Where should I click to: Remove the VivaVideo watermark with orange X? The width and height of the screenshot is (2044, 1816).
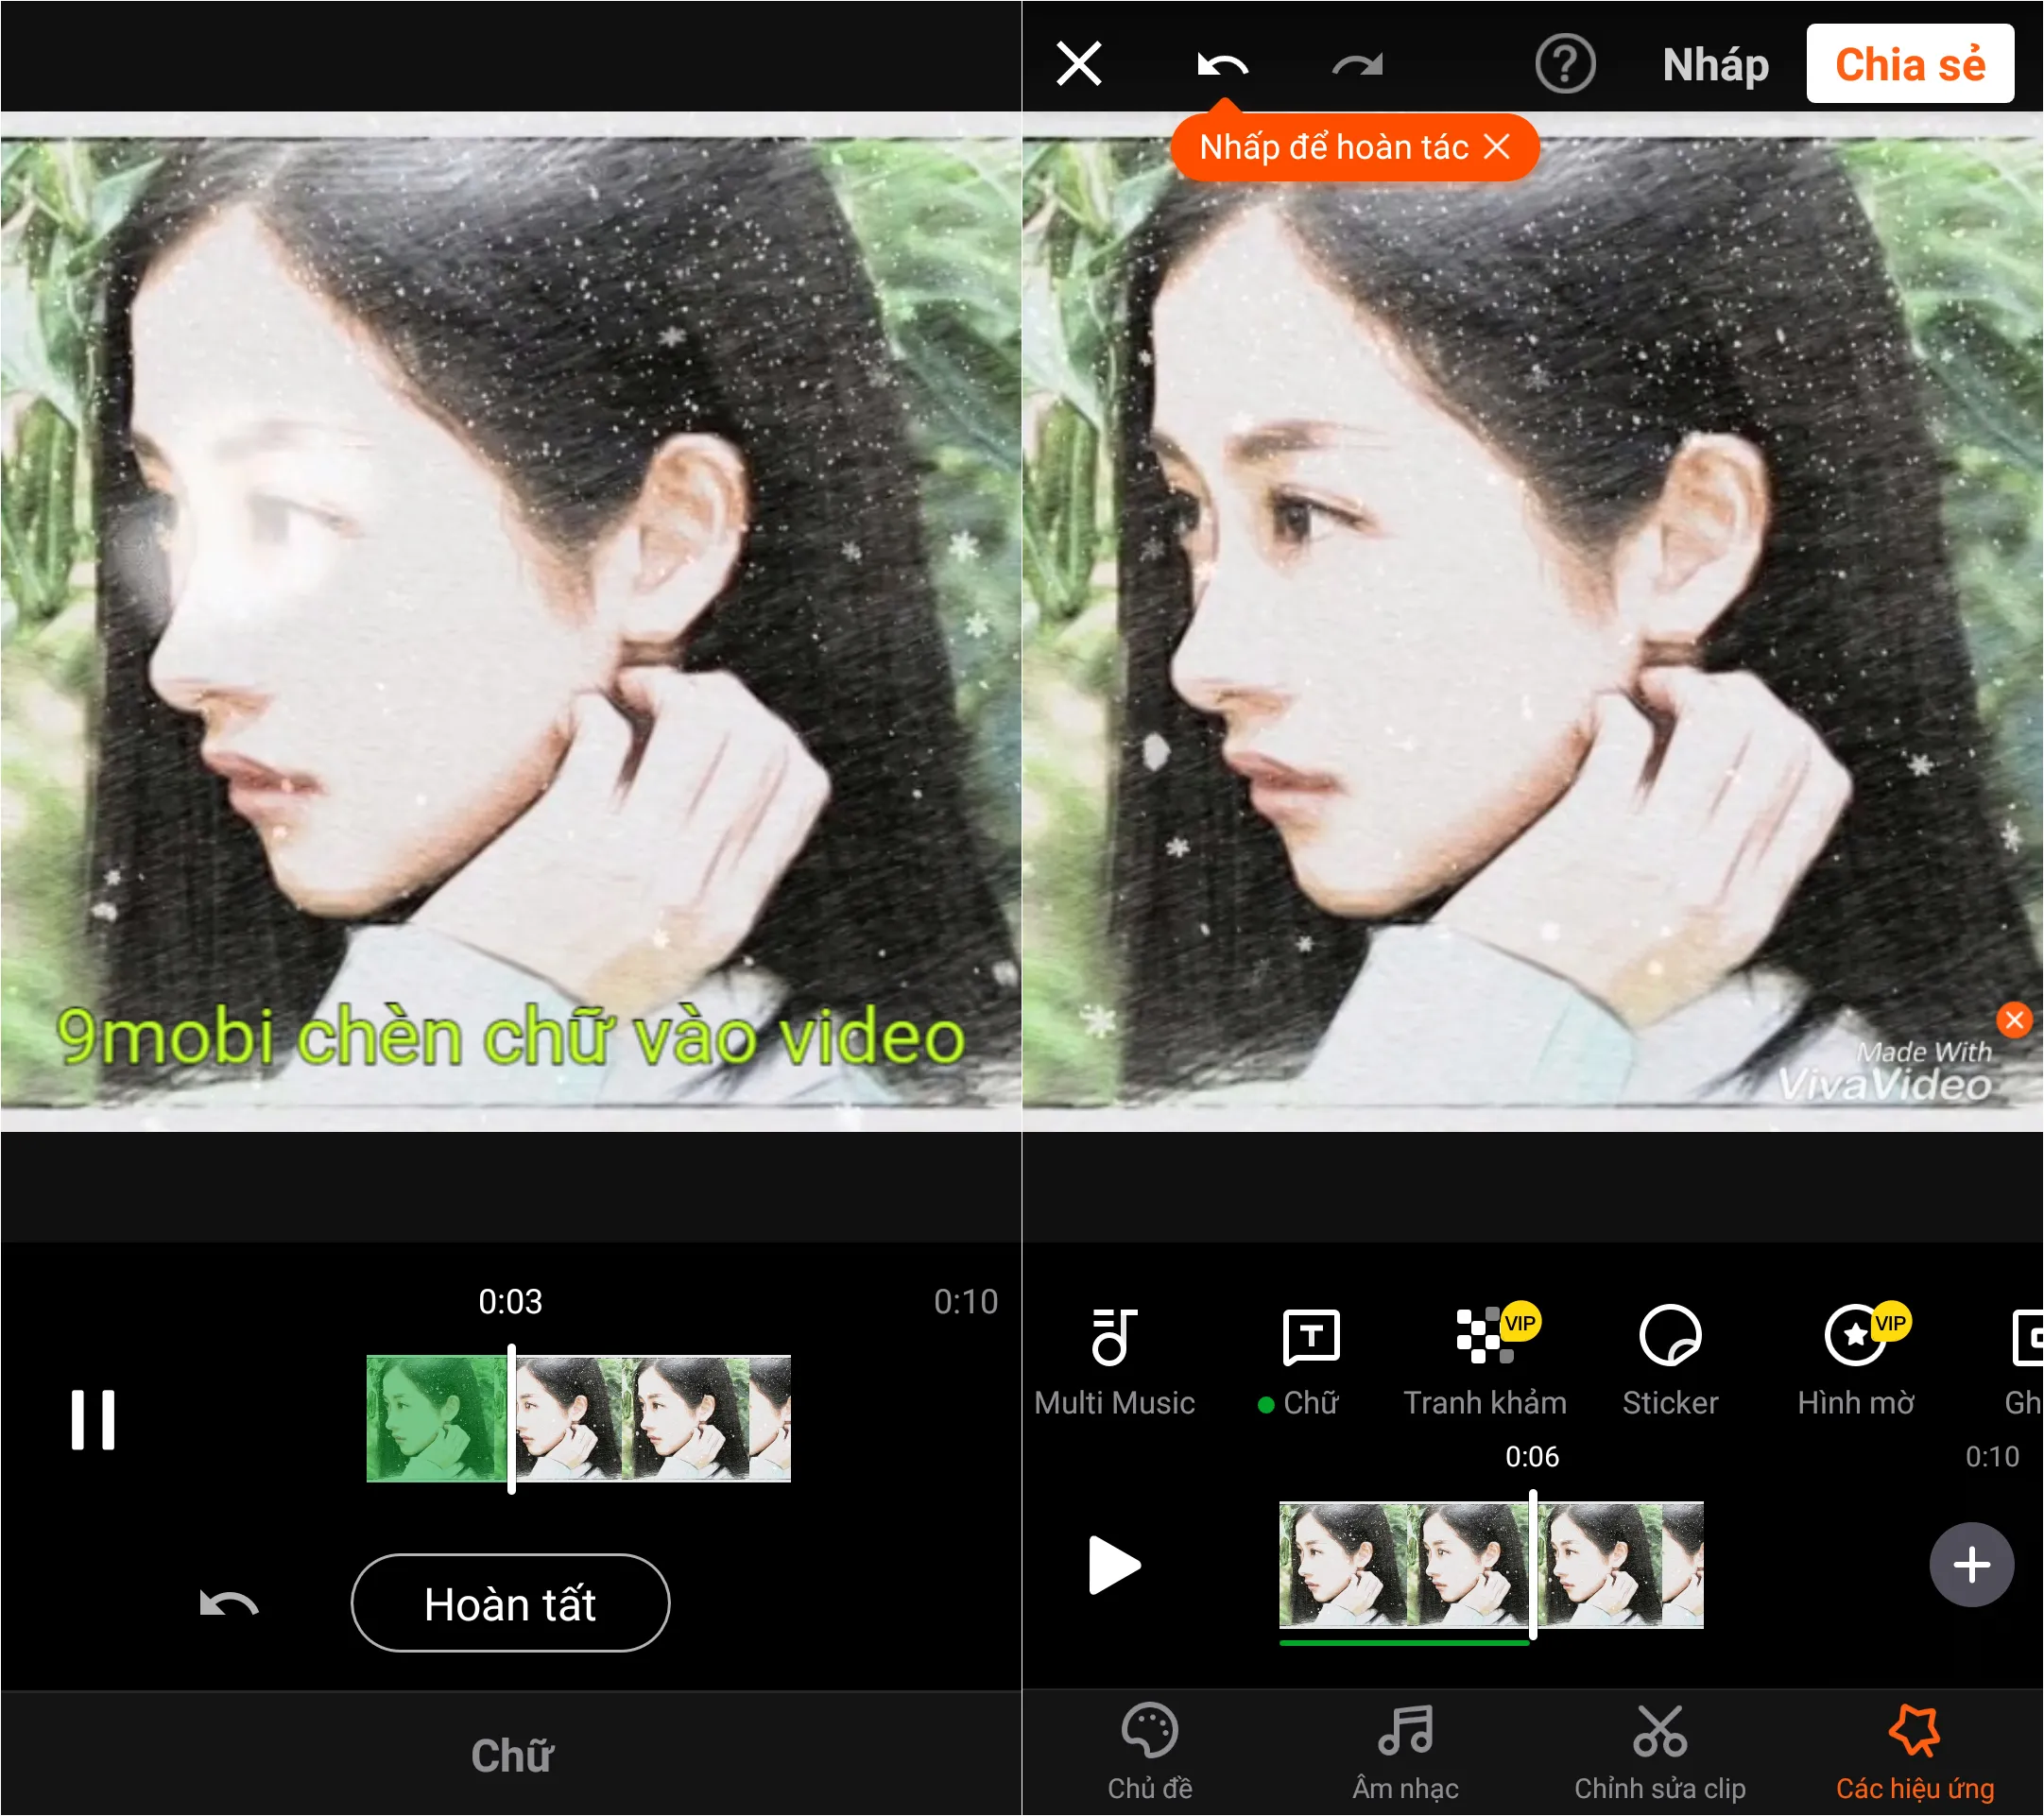point(2014,1019)
